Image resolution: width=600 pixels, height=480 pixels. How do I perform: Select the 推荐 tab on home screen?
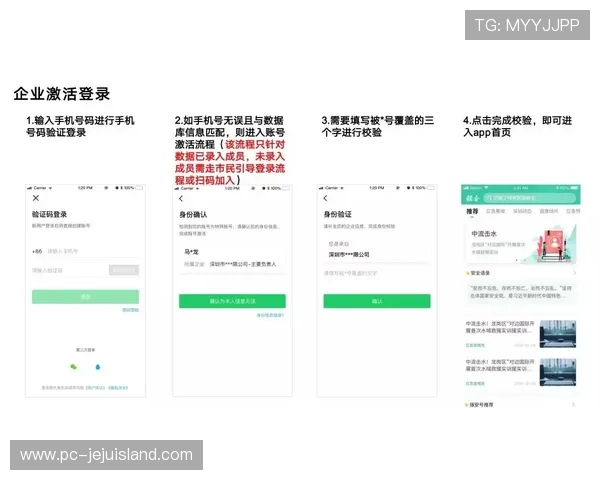pos(472,211)
